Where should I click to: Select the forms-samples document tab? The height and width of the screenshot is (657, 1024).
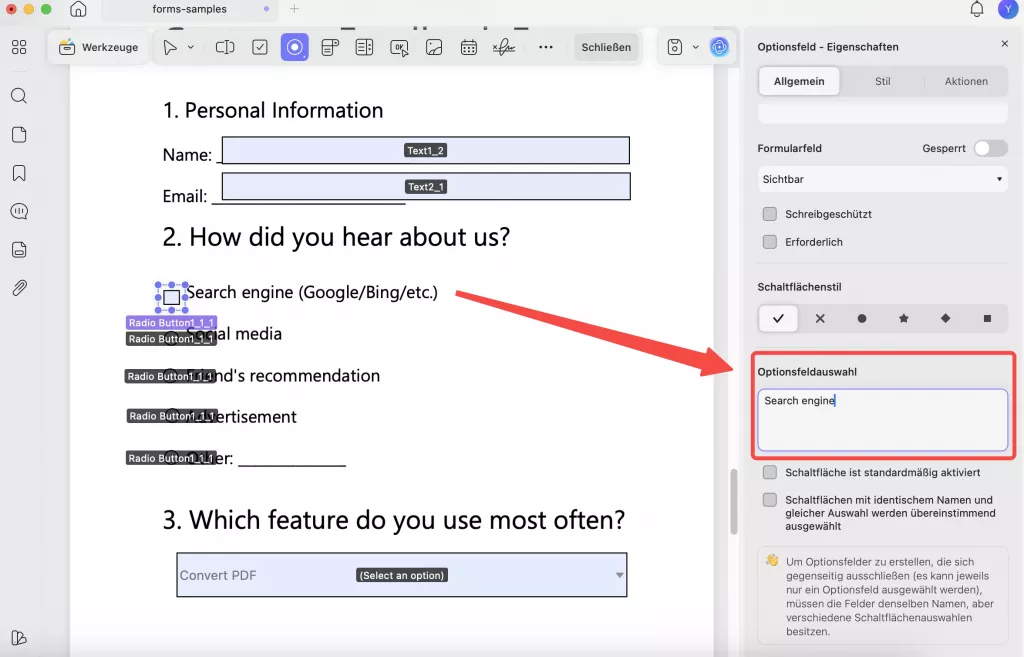189,9
